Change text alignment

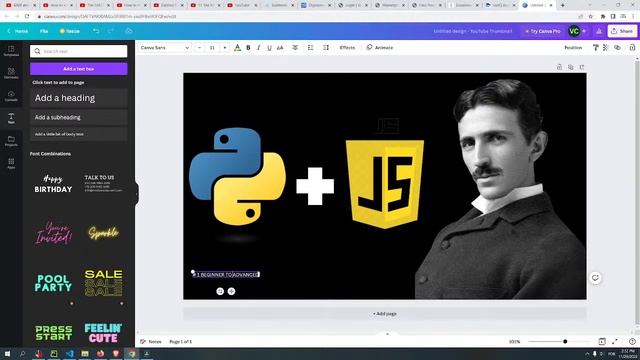[x=295, y=48]
